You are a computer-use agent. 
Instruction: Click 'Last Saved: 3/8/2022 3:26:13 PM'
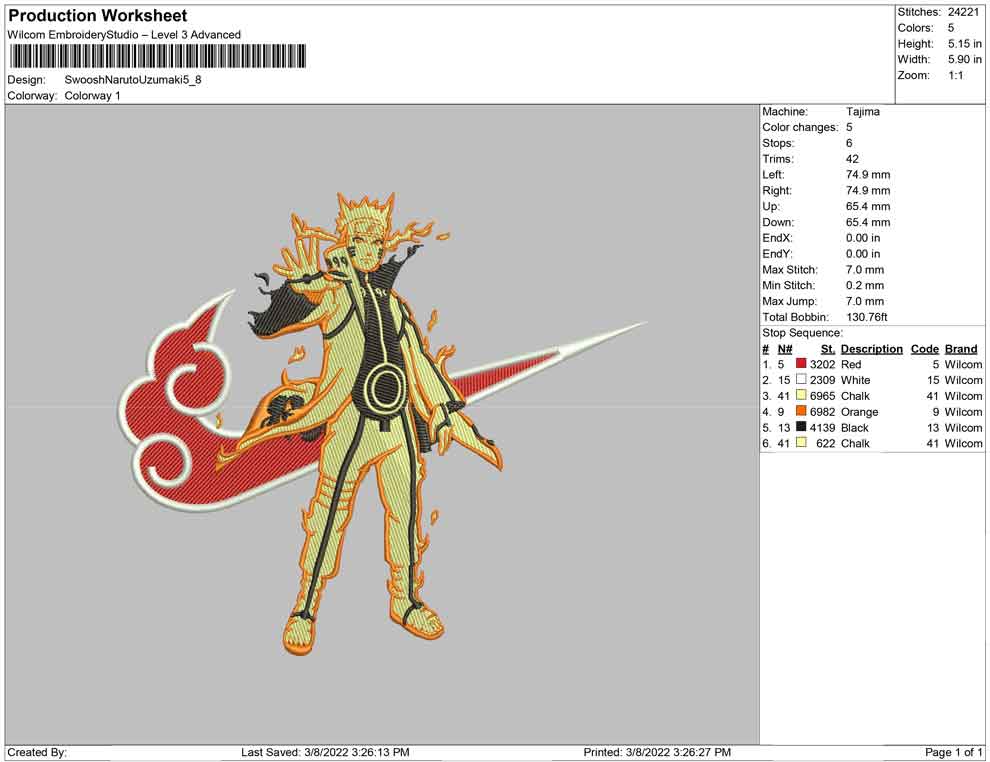tap(325, 752)
